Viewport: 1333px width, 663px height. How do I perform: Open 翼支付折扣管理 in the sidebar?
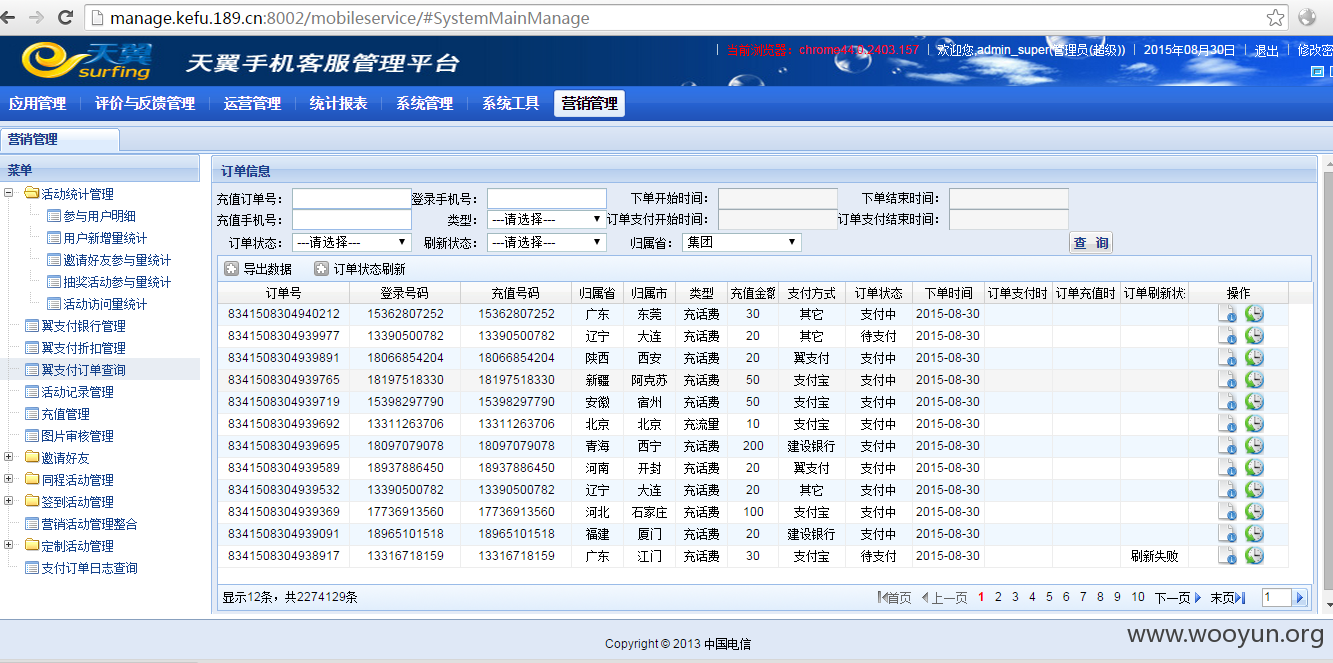click(83, 348)
